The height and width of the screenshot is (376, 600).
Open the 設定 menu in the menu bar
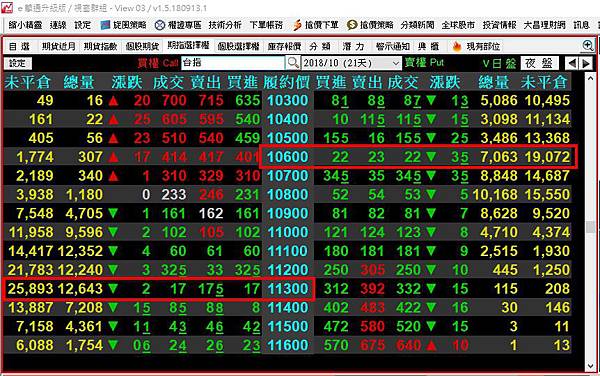pyautogui.click(x=82, y=25)
